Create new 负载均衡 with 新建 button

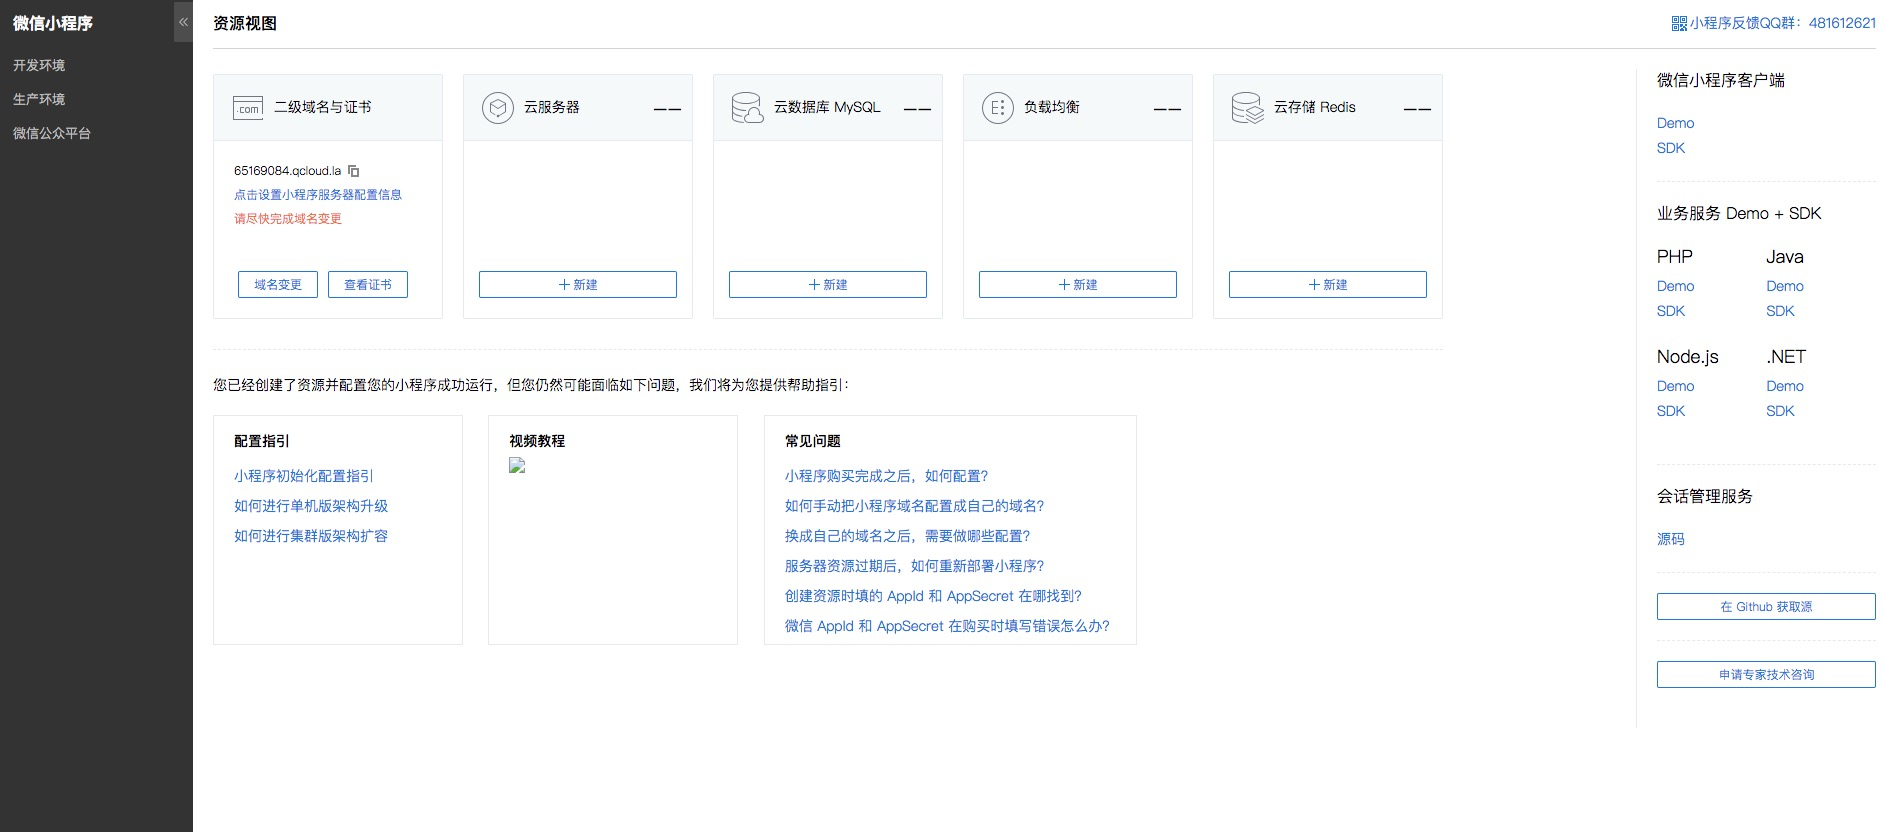coord(1078,285)
